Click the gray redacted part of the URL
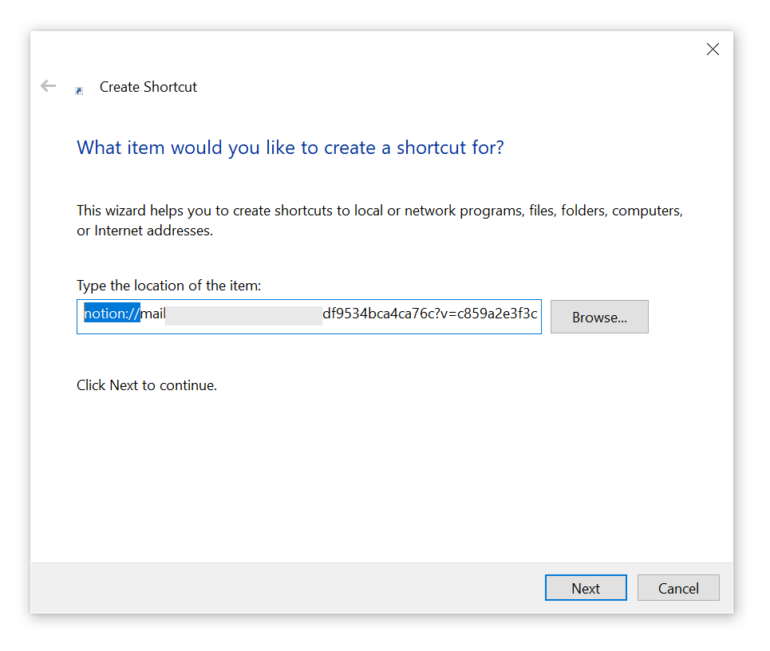The height and width of the screenshot is (651, 770). 243,315
